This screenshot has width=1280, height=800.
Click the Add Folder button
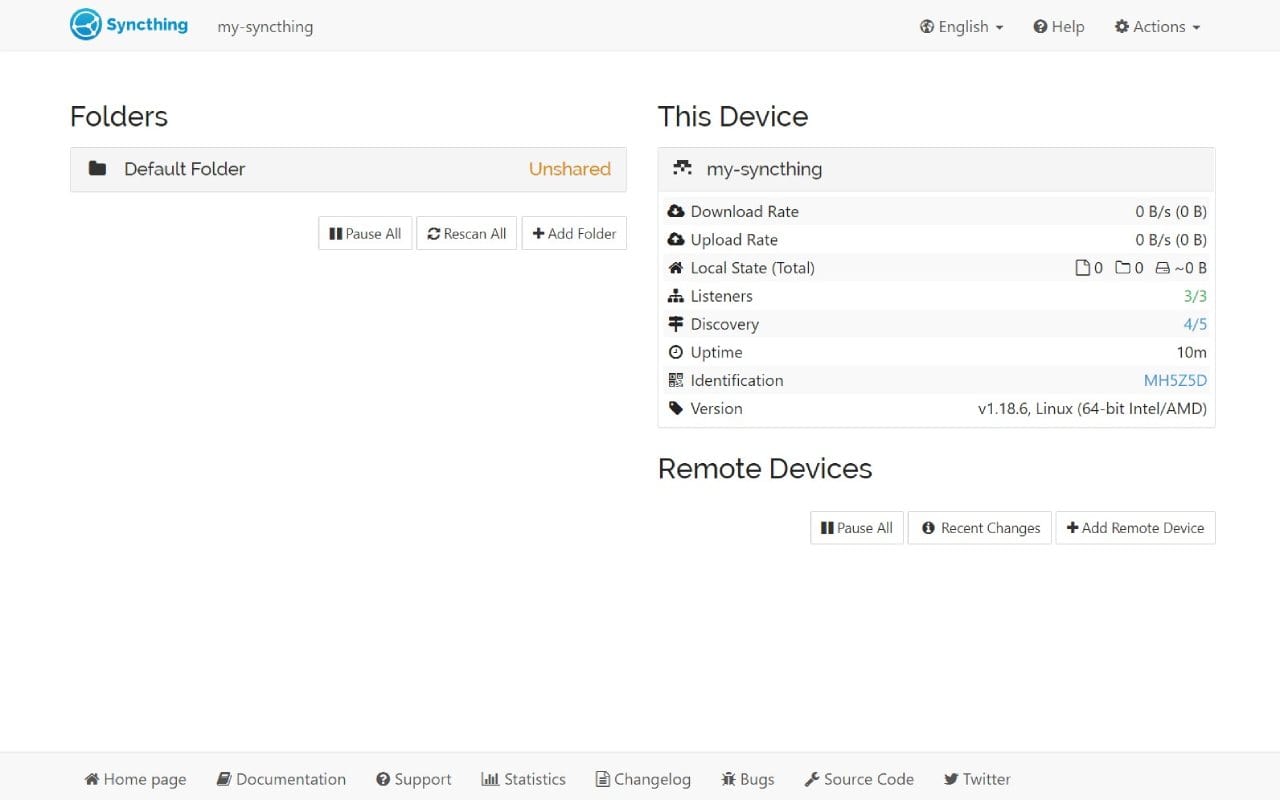click(574, 233)
